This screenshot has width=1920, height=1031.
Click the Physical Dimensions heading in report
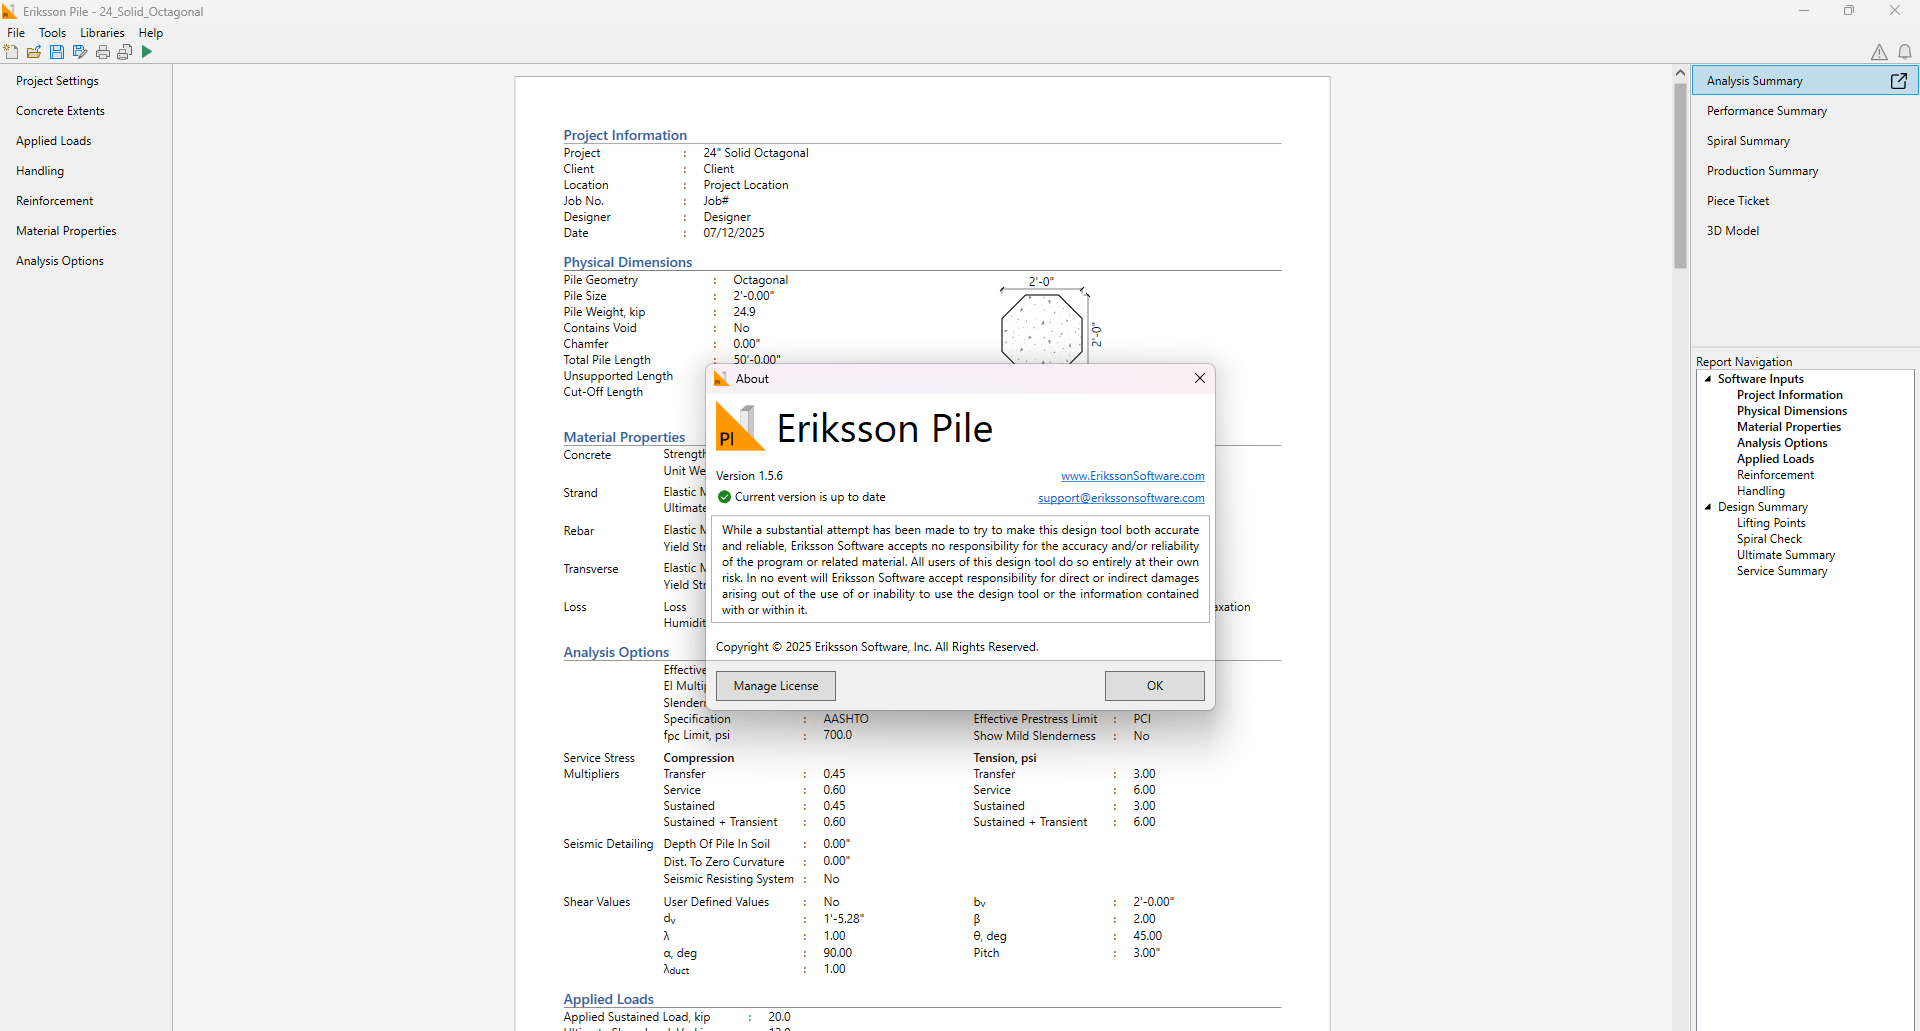(x=627, y=262)
